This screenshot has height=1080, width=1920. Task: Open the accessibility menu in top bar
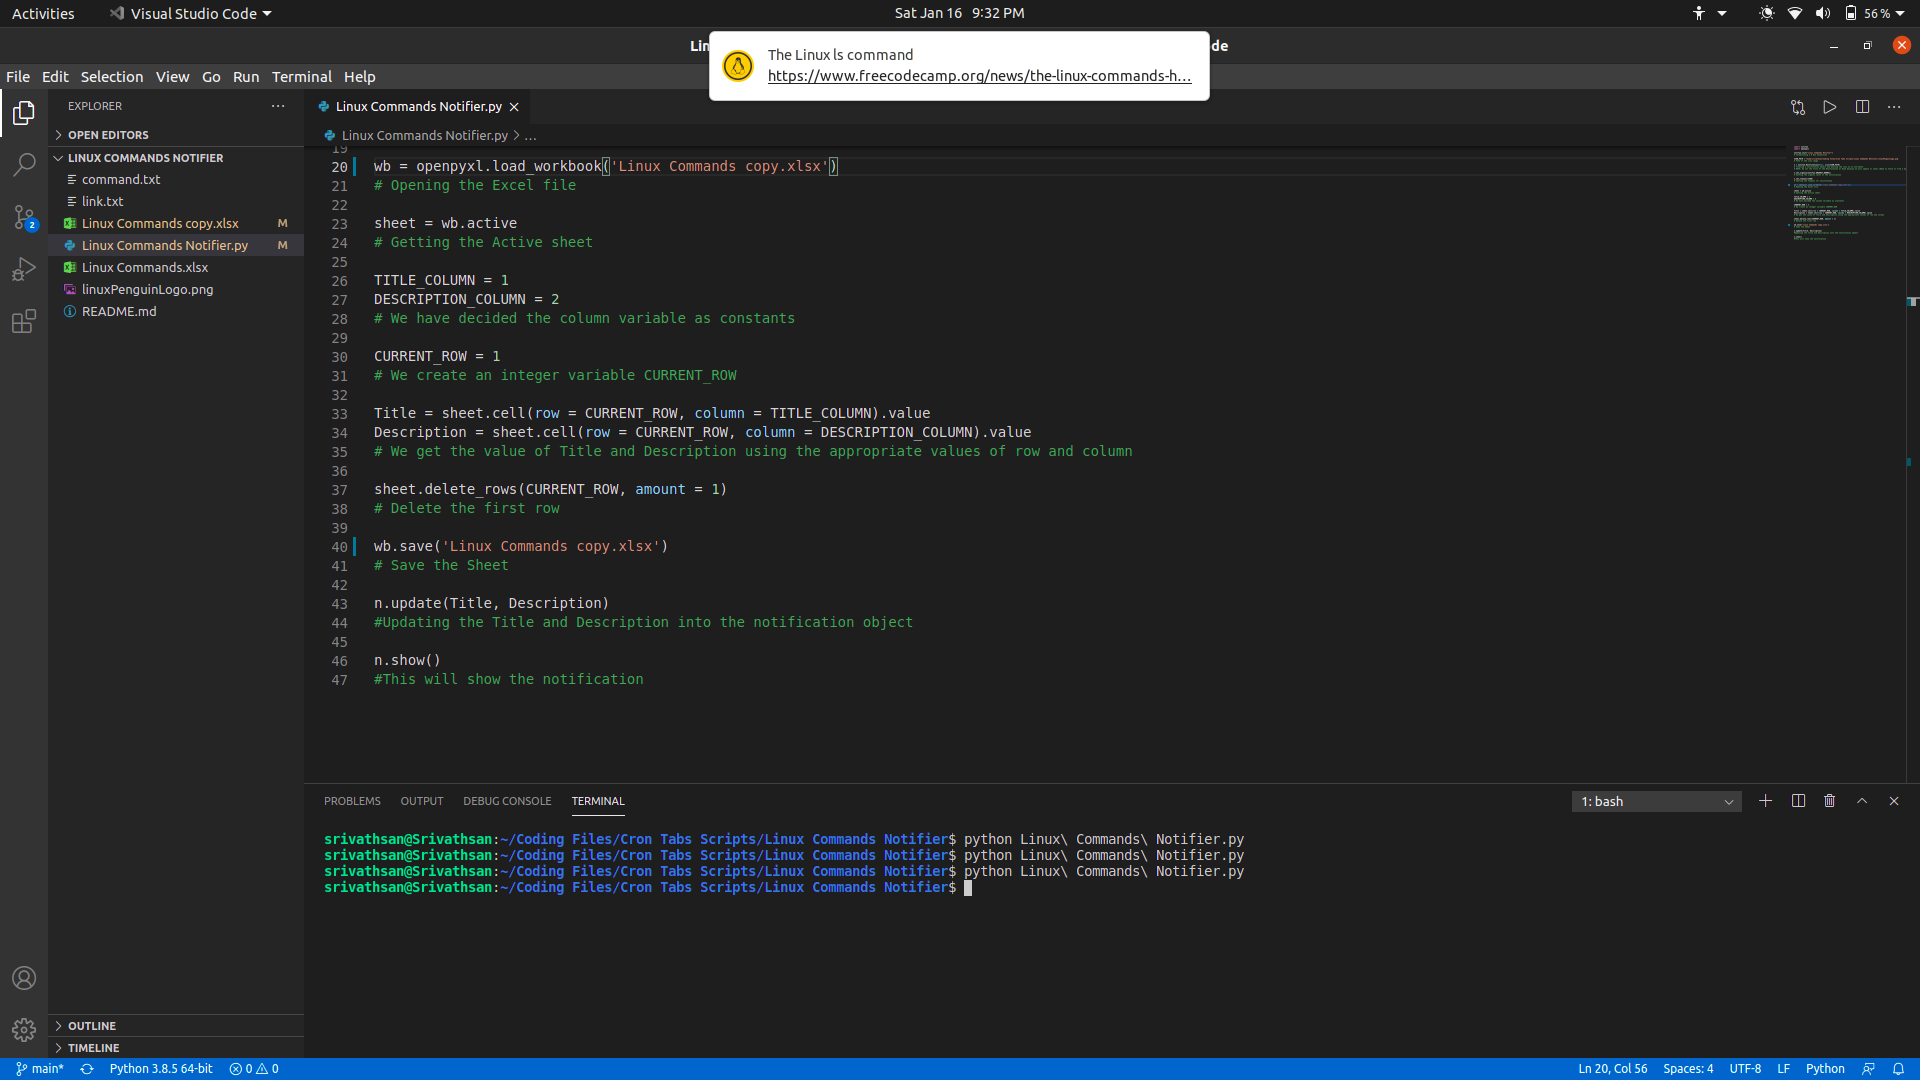coord(1708,13)
